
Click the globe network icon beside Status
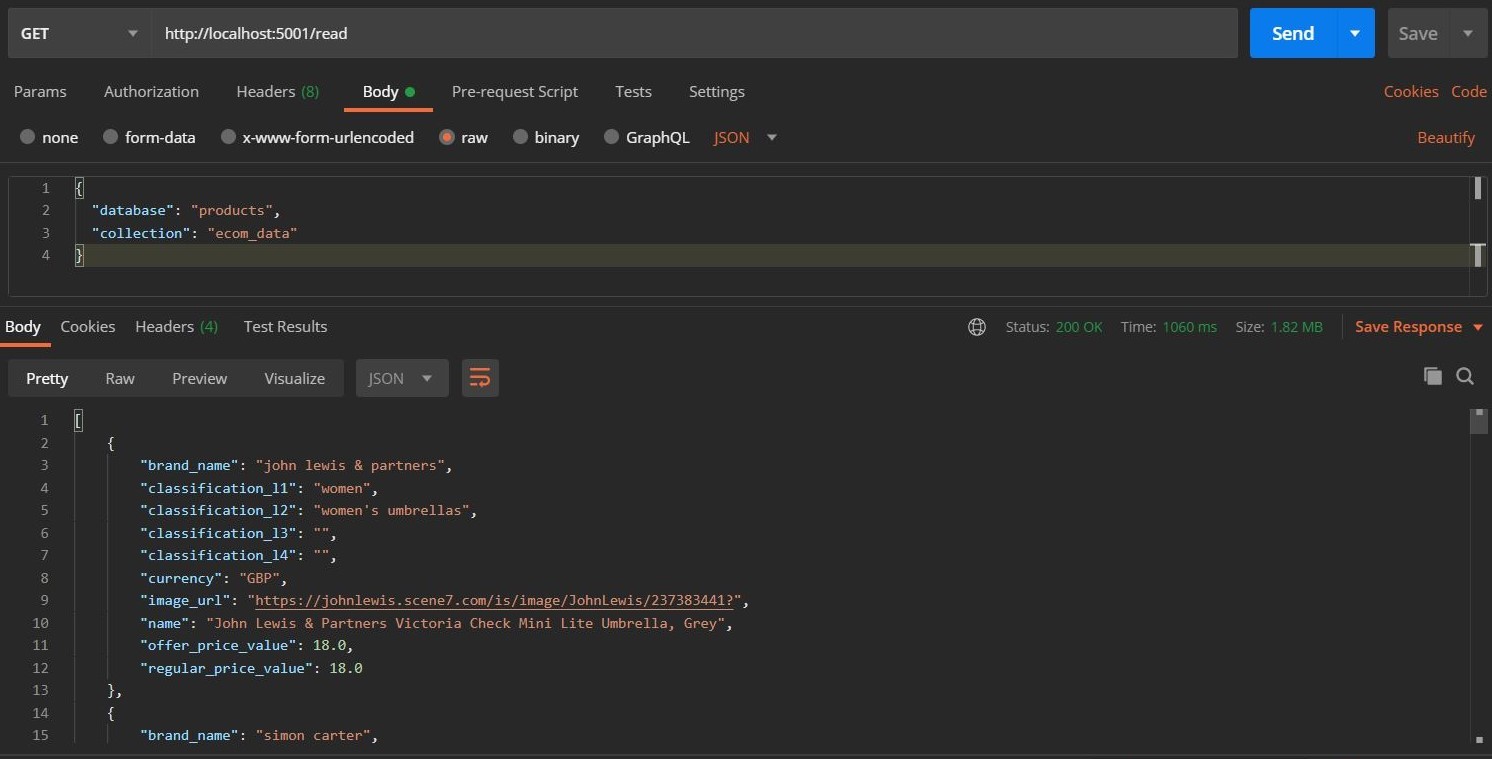coord(977,327)
